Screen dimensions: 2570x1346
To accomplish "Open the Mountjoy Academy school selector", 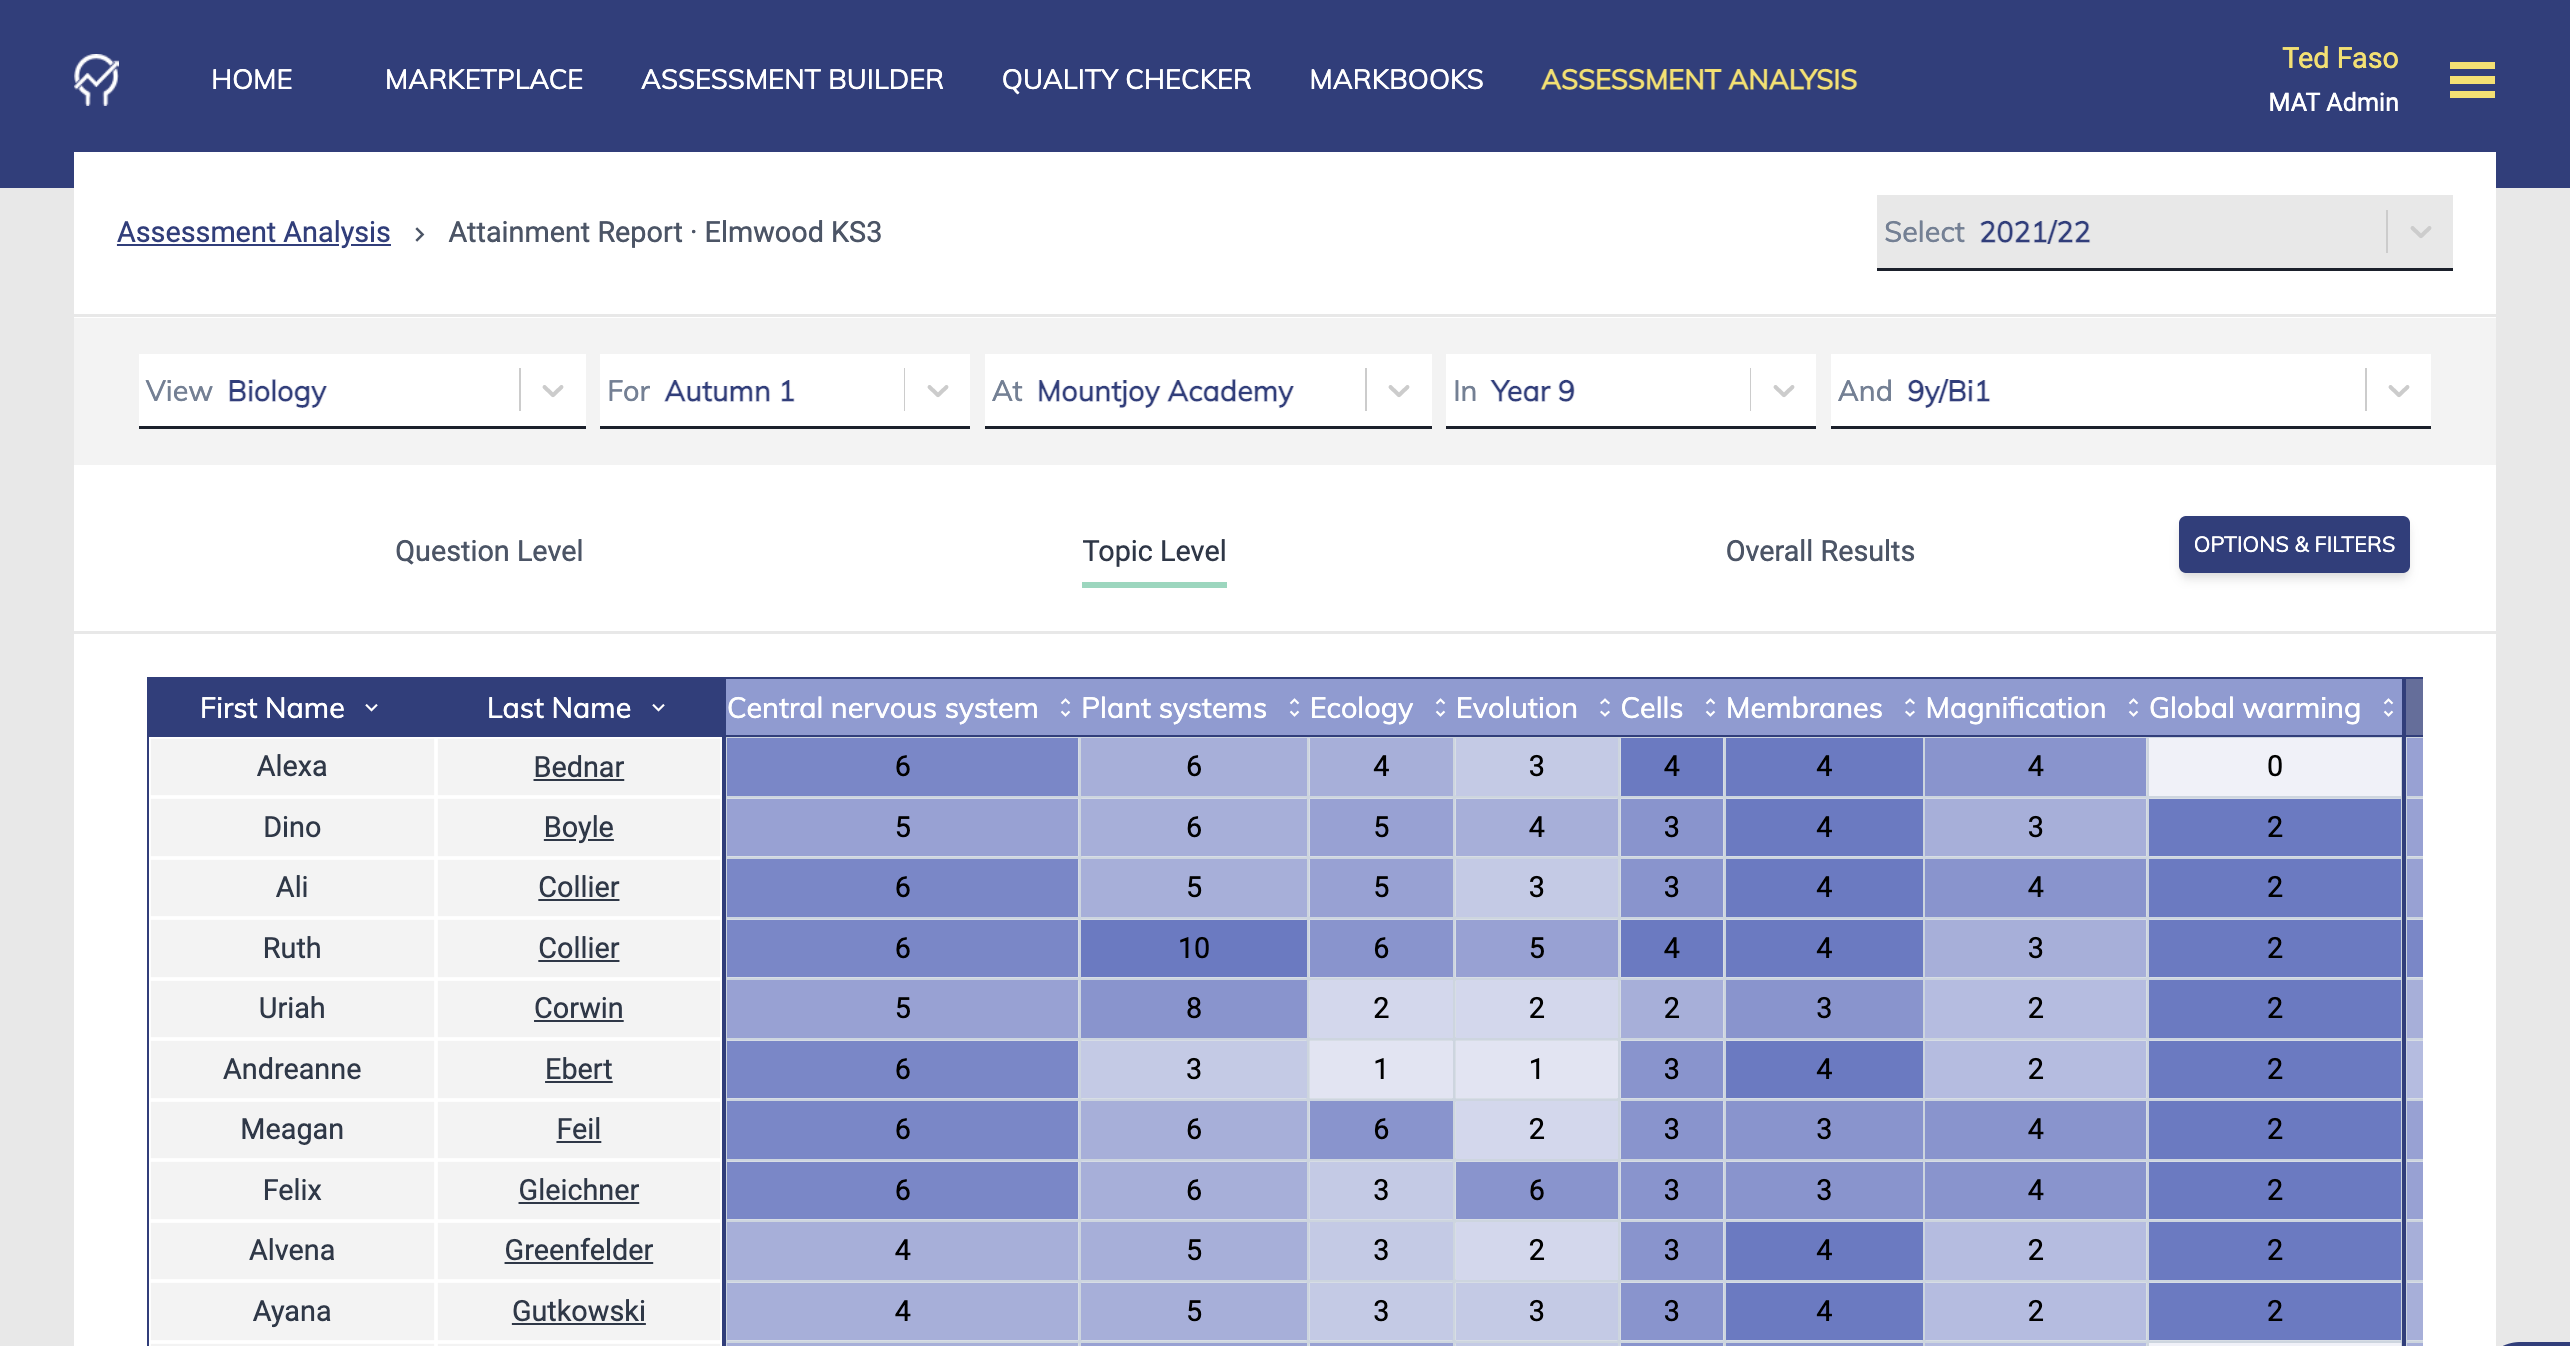I will [1397, 391].
